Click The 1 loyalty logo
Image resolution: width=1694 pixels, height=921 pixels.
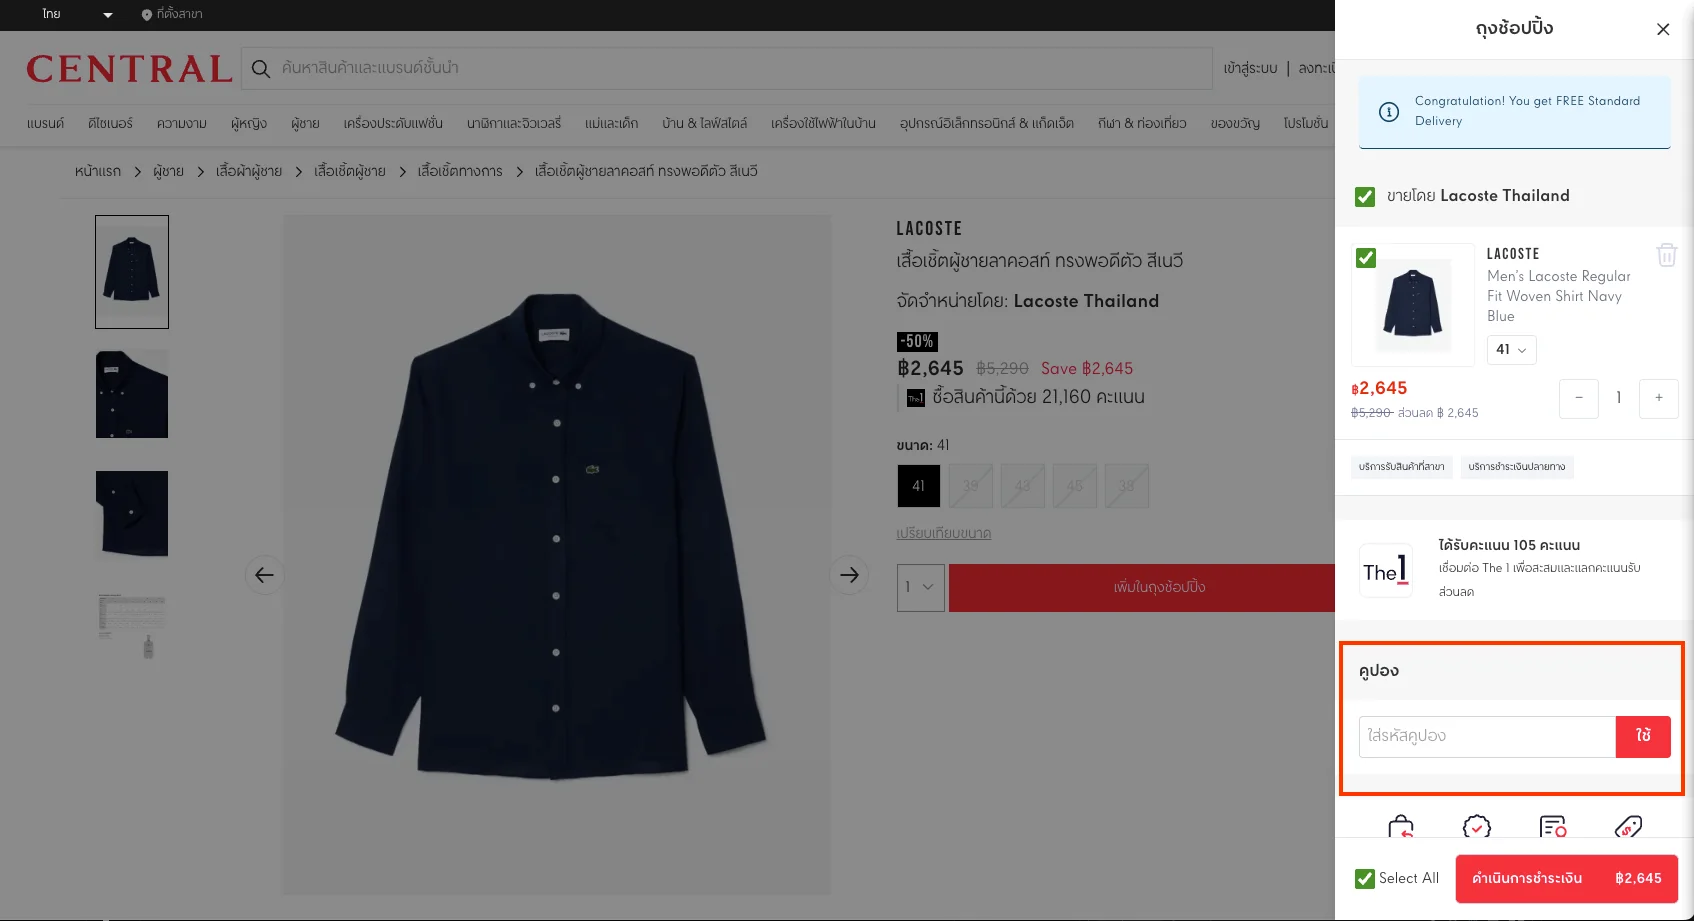1386,570
